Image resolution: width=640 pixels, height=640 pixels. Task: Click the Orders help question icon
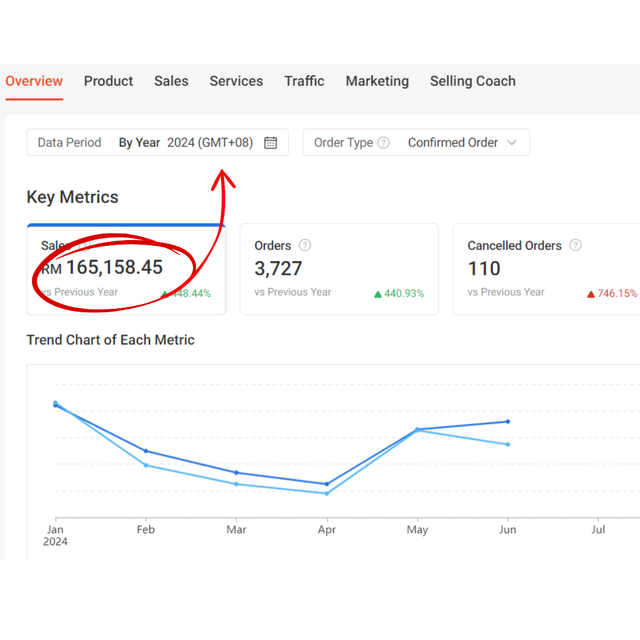point(304,245)
